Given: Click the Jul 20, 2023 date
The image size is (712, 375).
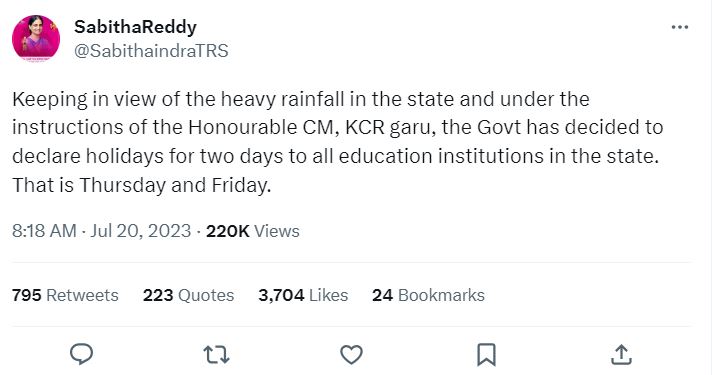Looking at the screenshot, I should pos(140,231).
